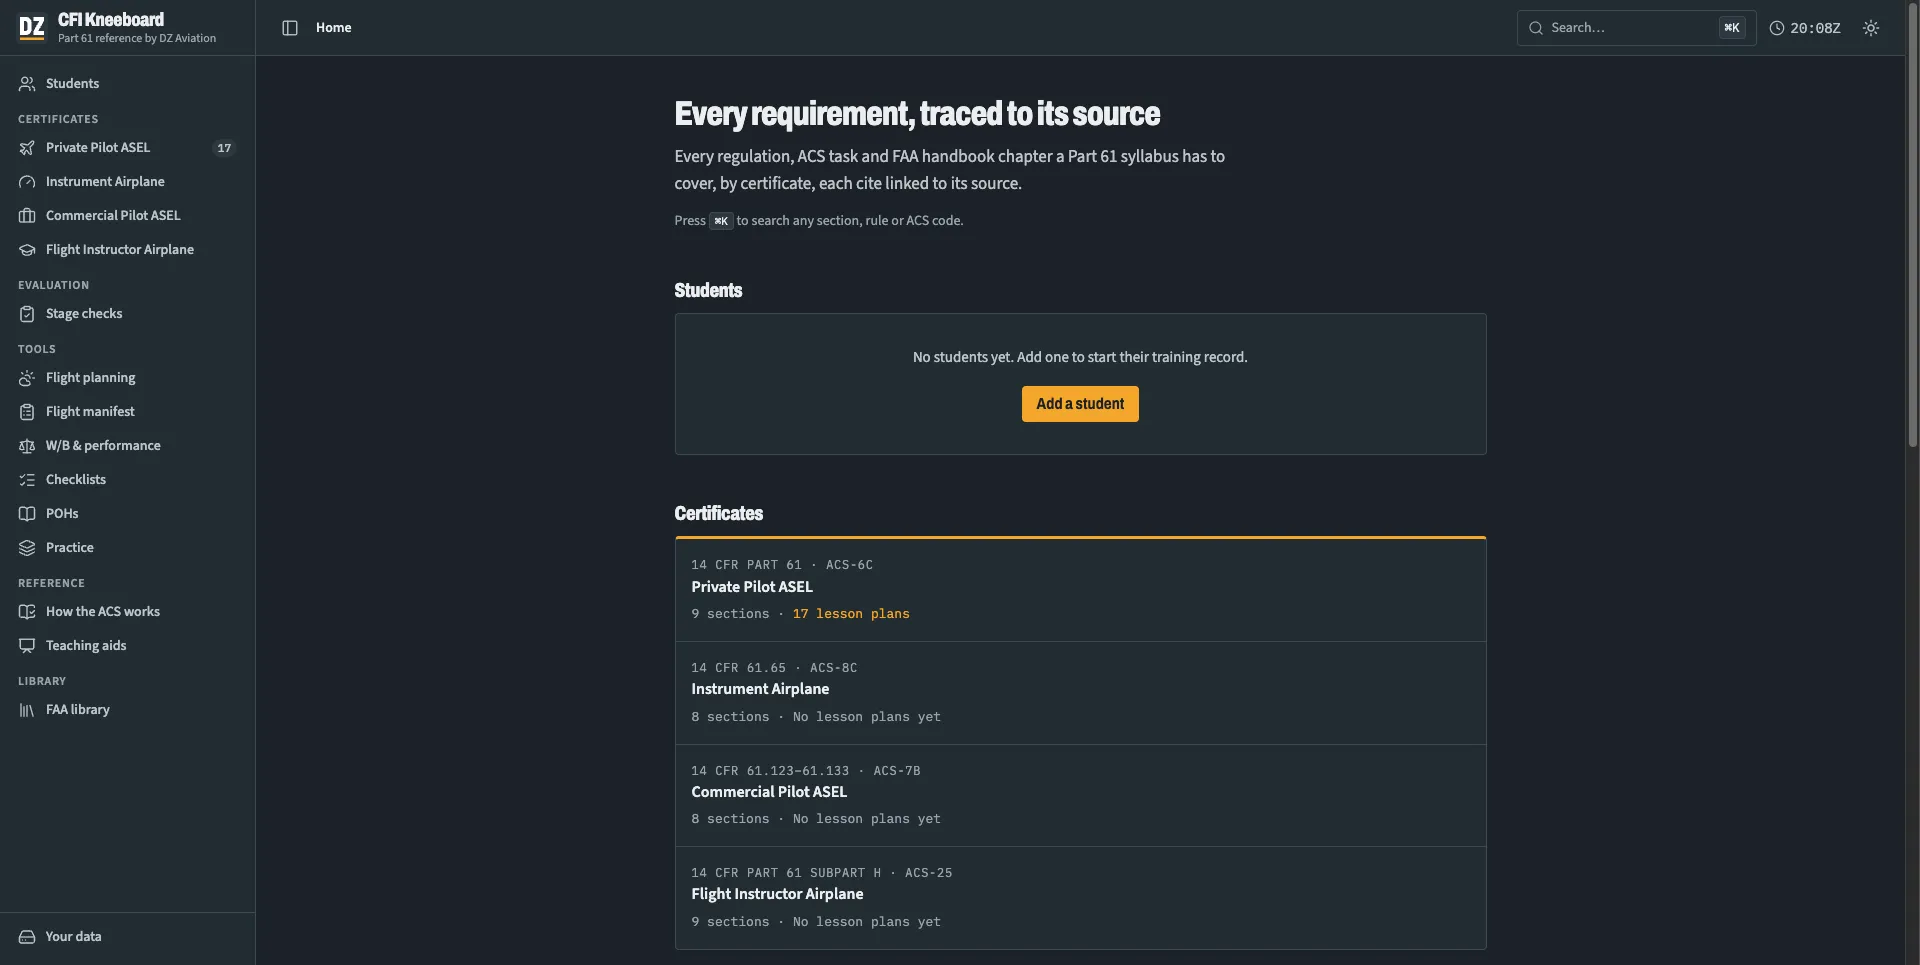Click the Your data drive icon
This screenshot has width=1920, height=965.
click(27, 937)
